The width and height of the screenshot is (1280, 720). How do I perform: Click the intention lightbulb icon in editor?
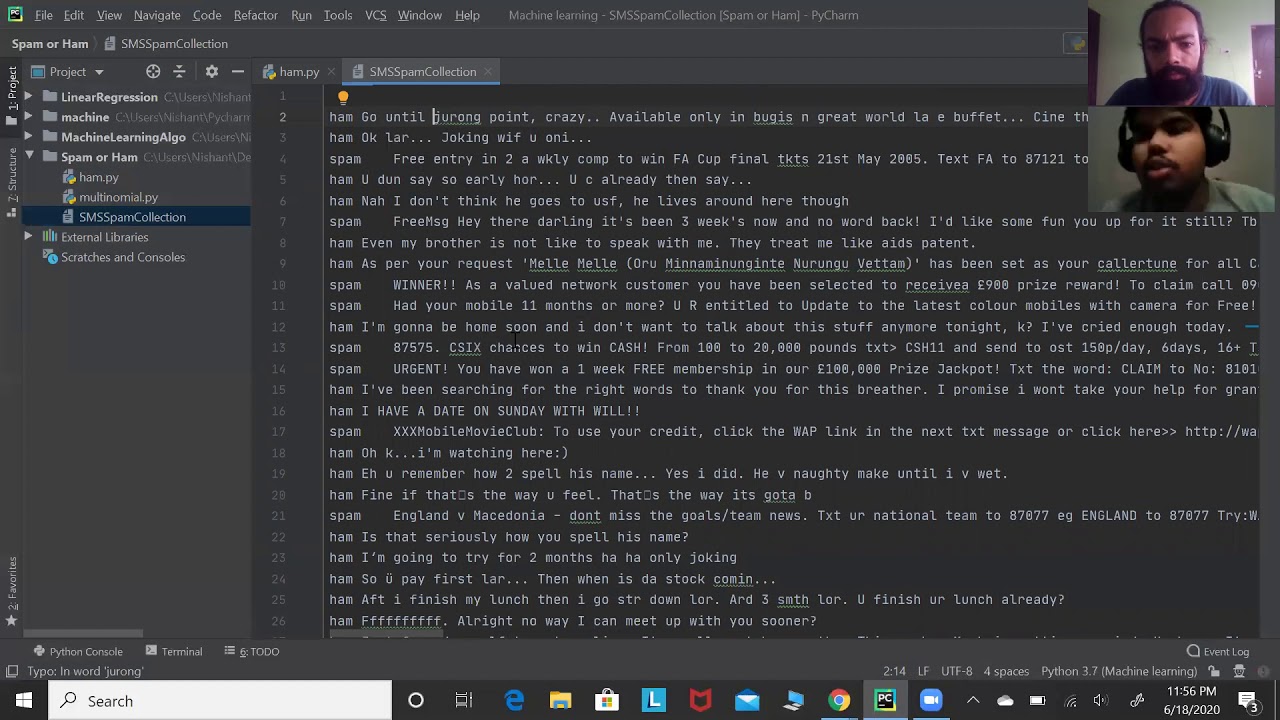point(343,97)
